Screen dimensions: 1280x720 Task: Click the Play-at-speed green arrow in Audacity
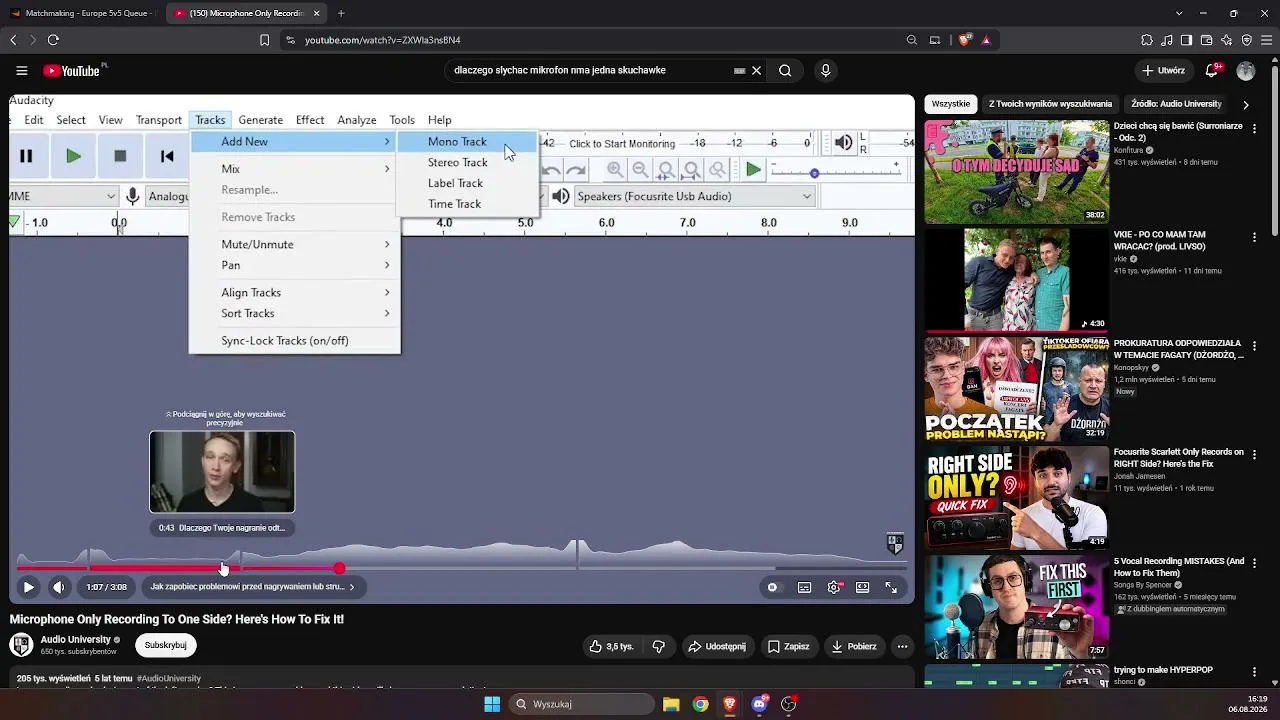point(753,170)
